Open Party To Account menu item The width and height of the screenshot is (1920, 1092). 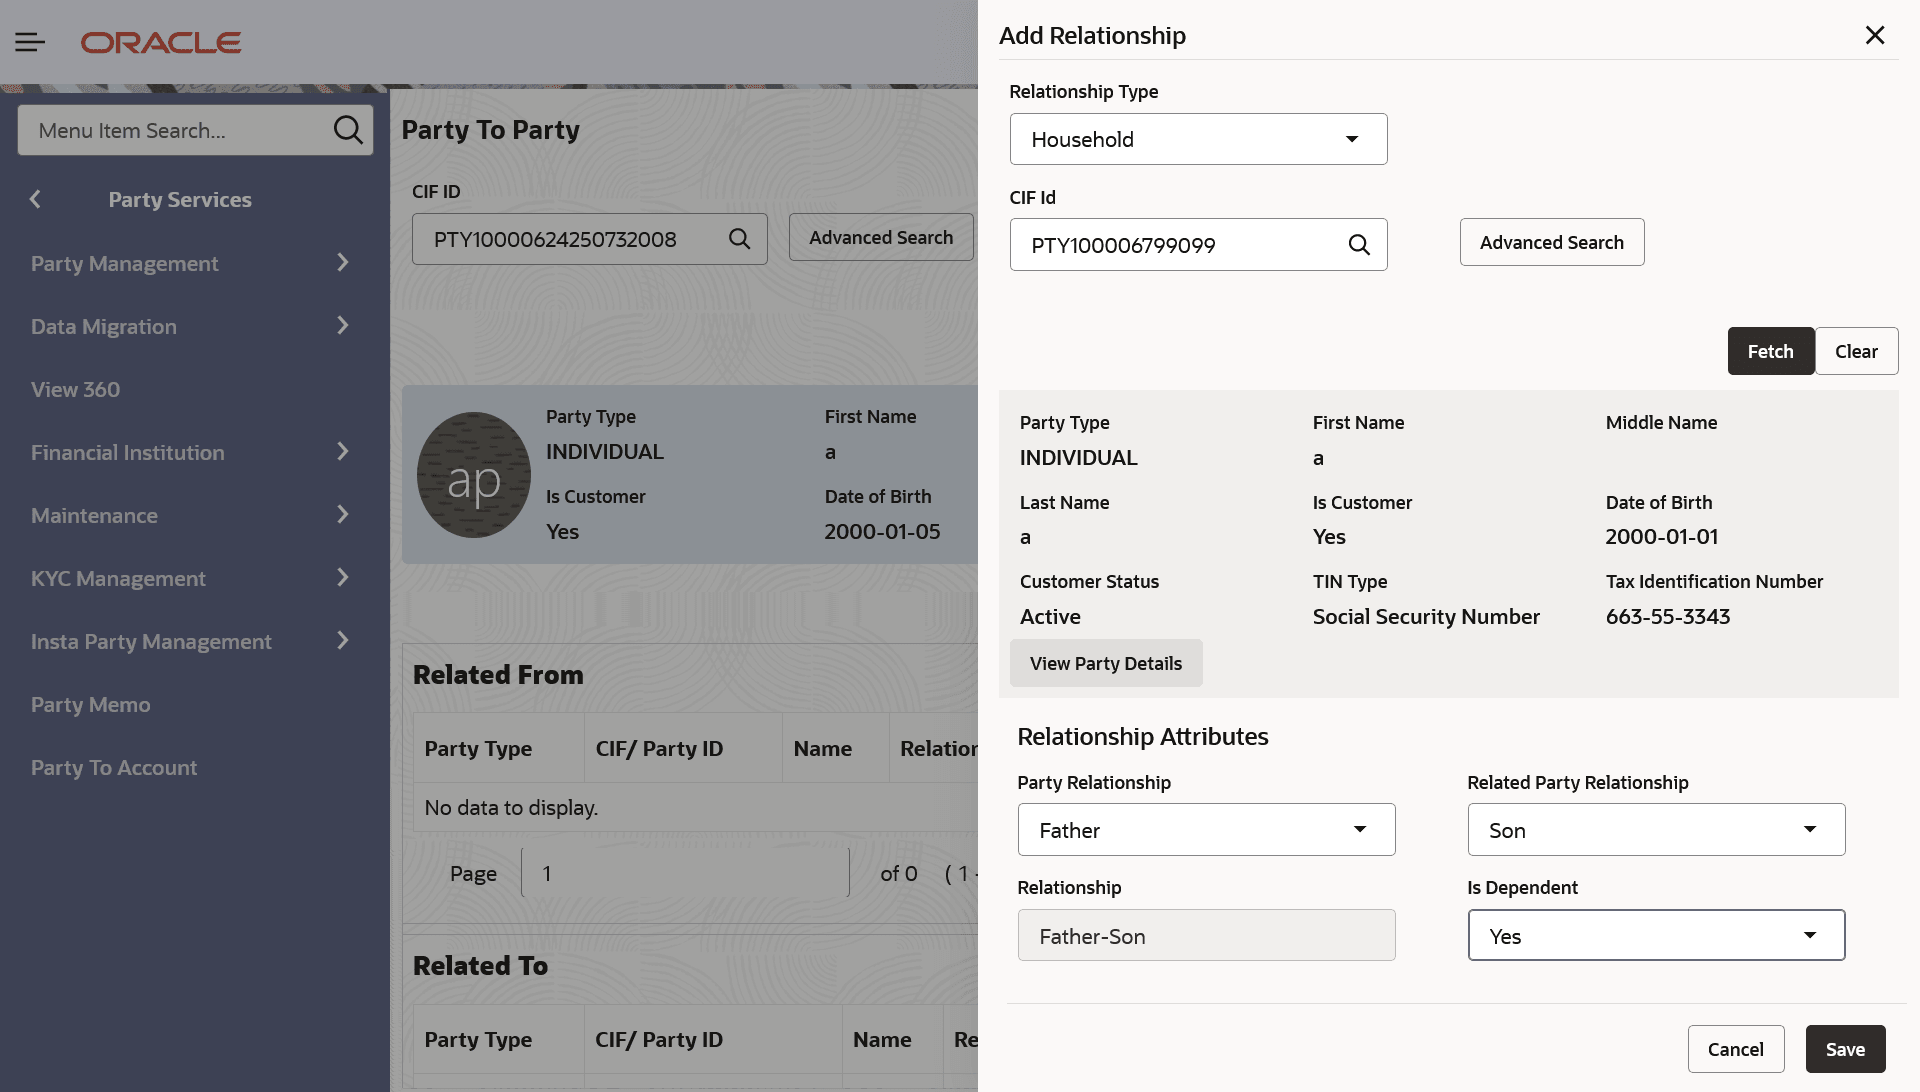[x=114, y=768]
